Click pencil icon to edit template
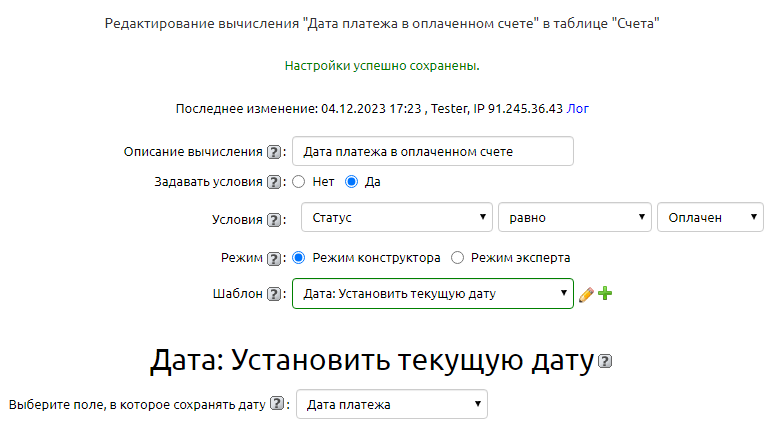The height and width of the screenshot is (433, 769). [586, 294]
